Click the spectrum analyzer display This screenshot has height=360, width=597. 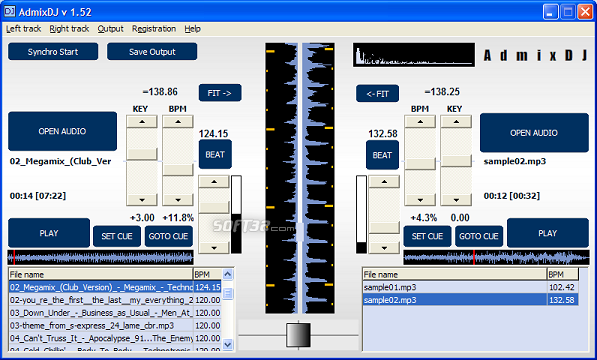pyautogui.click(x=414, y=55)
